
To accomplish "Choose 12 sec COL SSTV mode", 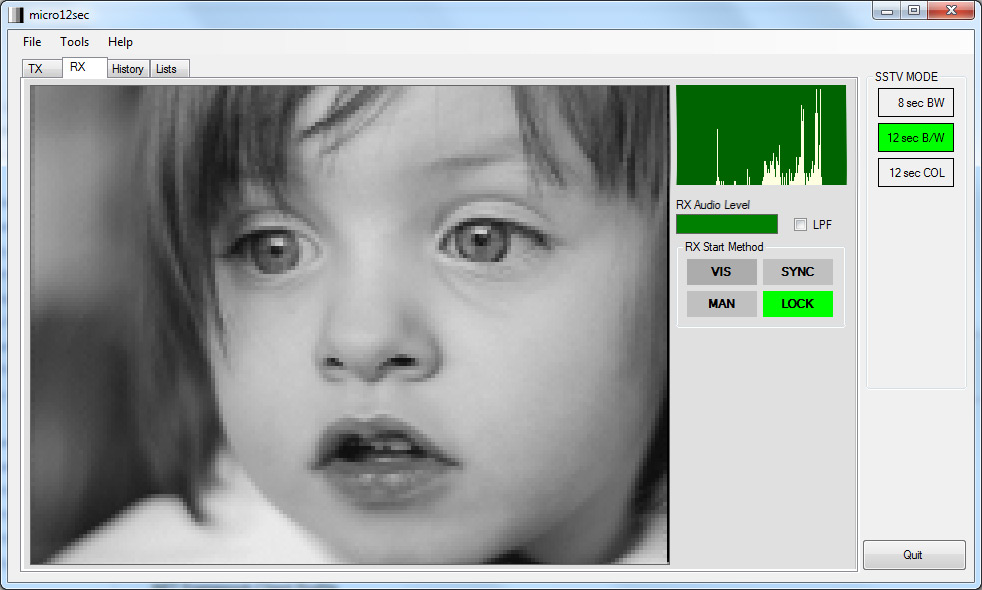I will [916, 173].
